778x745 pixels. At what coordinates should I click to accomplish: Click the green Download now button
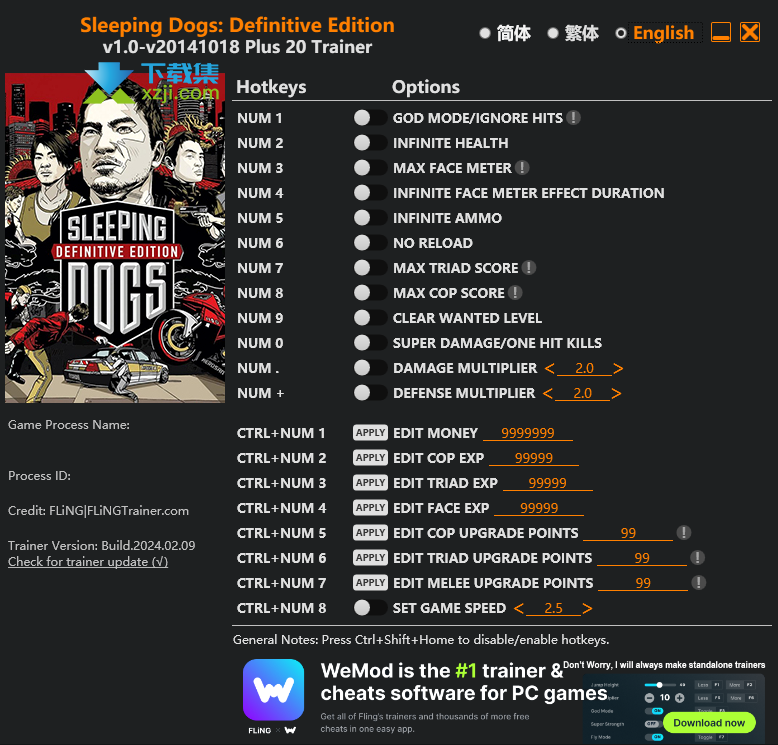[x=709, y=723]
